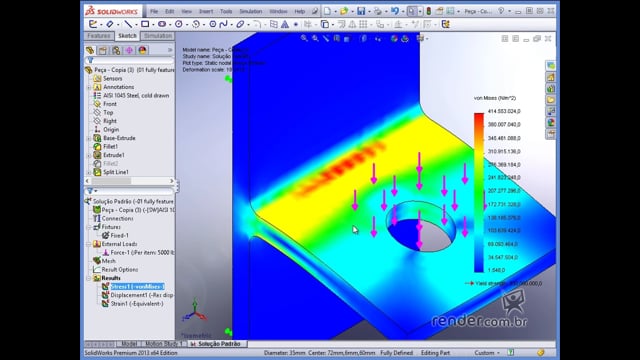Image resolution: width=640 pixels, height=360 pixels.
Task: Click Zoom to Fit in the view toolbar
Action: pos(304,38)
